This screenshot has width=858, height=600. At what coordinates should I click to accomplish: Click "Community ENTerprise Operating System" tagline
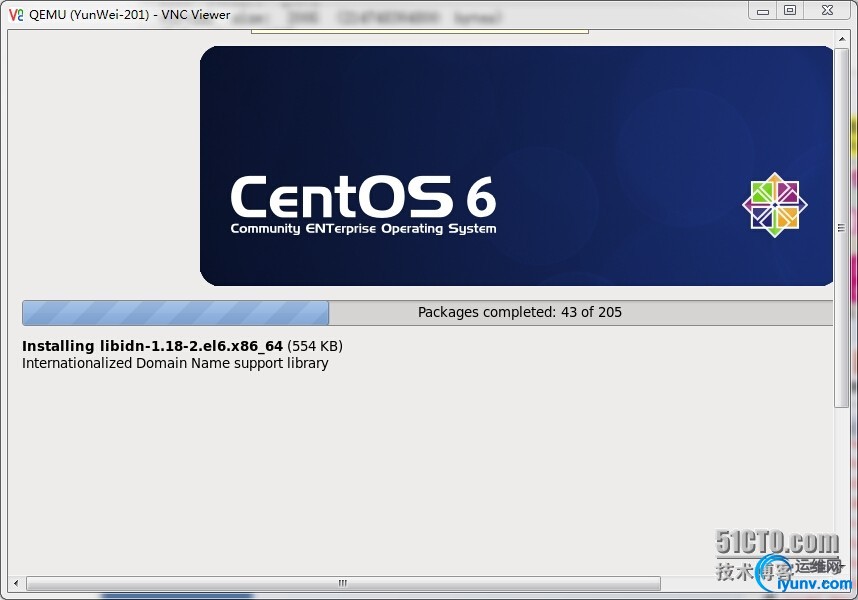363,229
